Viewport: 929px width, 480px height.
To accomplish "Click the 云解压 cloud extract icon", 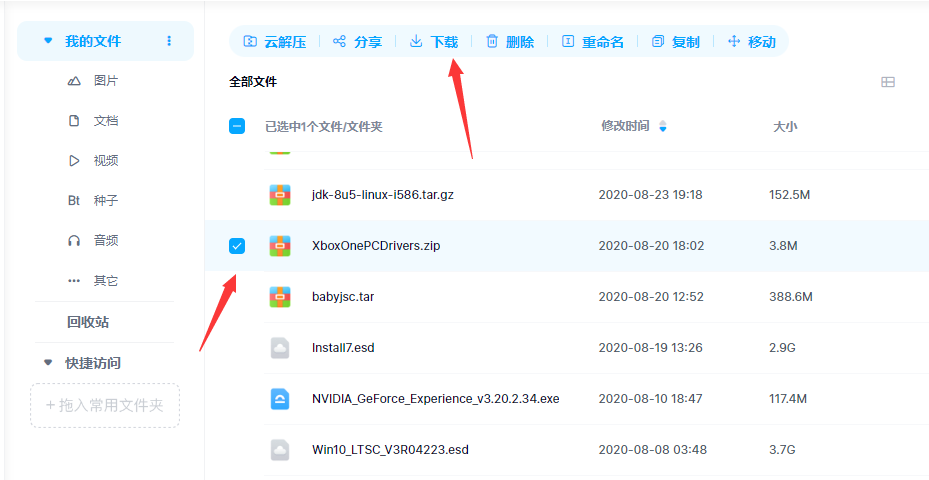I will pyautogui.click(x=250, y=42).
